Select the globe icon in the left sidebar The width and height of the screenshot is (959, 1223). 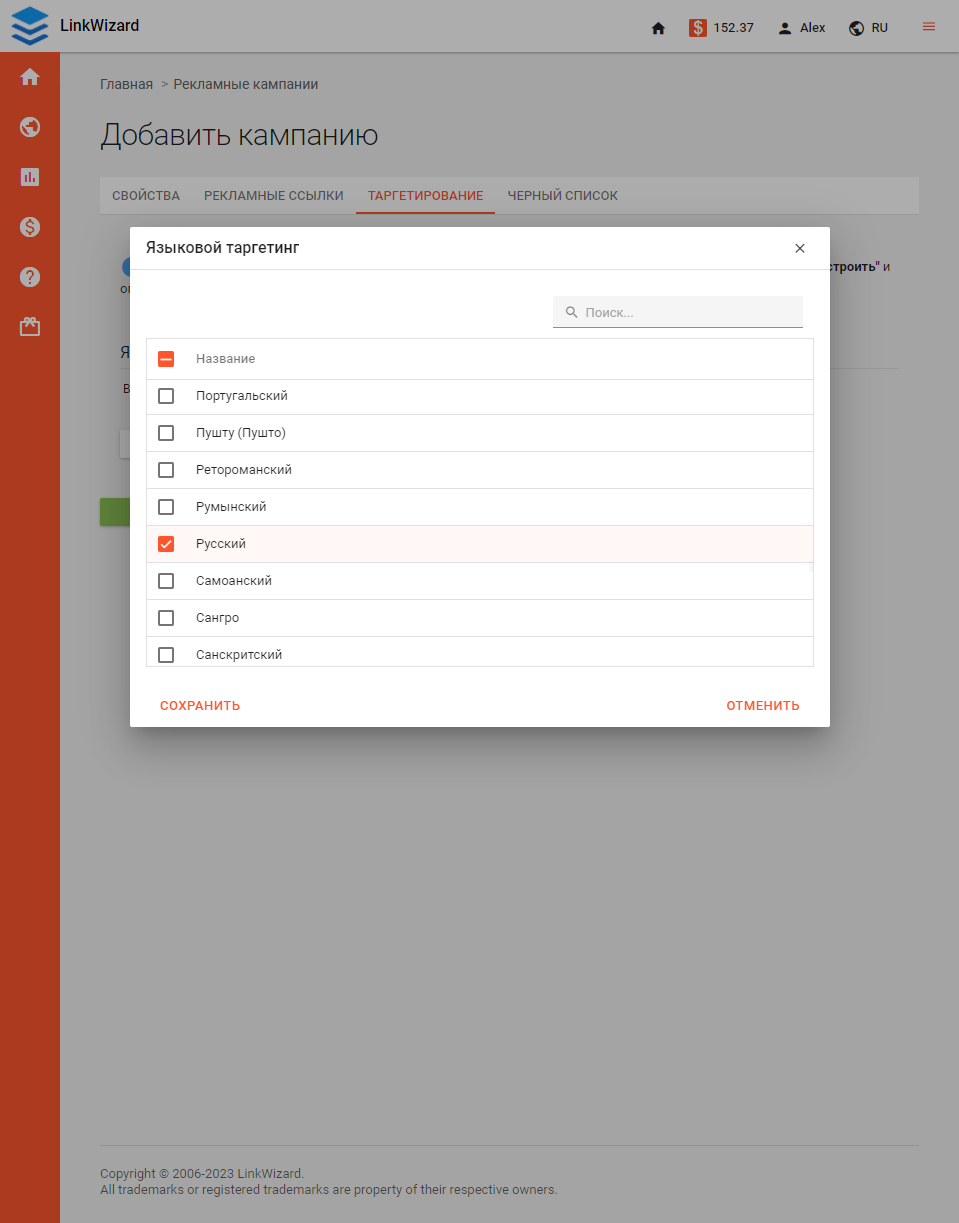(30, 127)
